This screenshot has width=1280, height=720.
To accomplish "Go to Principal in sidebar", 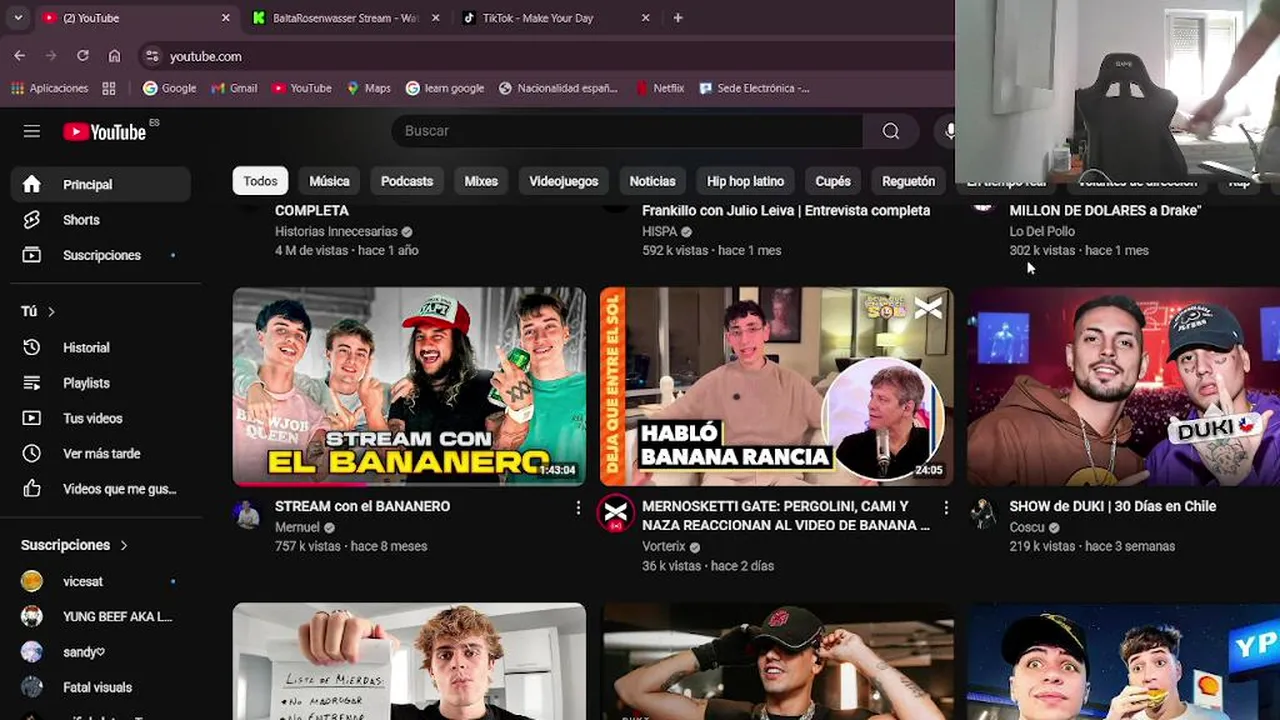I will point(100,184).
